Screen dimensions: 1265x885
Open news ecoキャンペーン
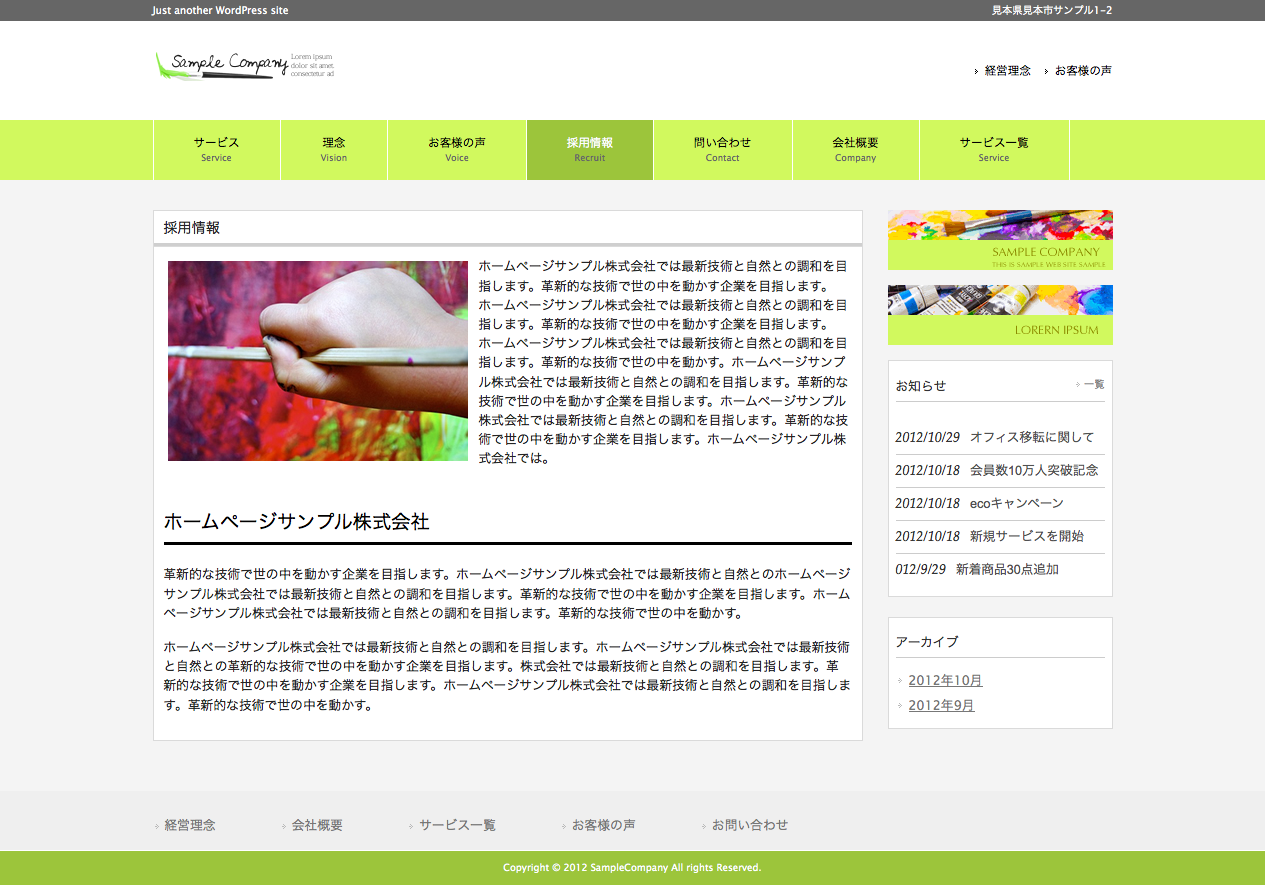pos(1017,503)
